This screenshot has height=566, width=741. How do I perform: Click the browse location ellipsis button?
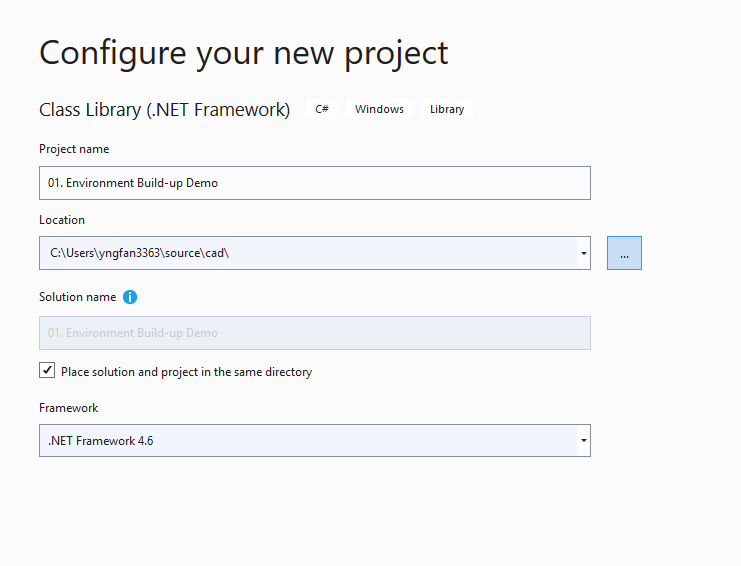pos(624,253)
